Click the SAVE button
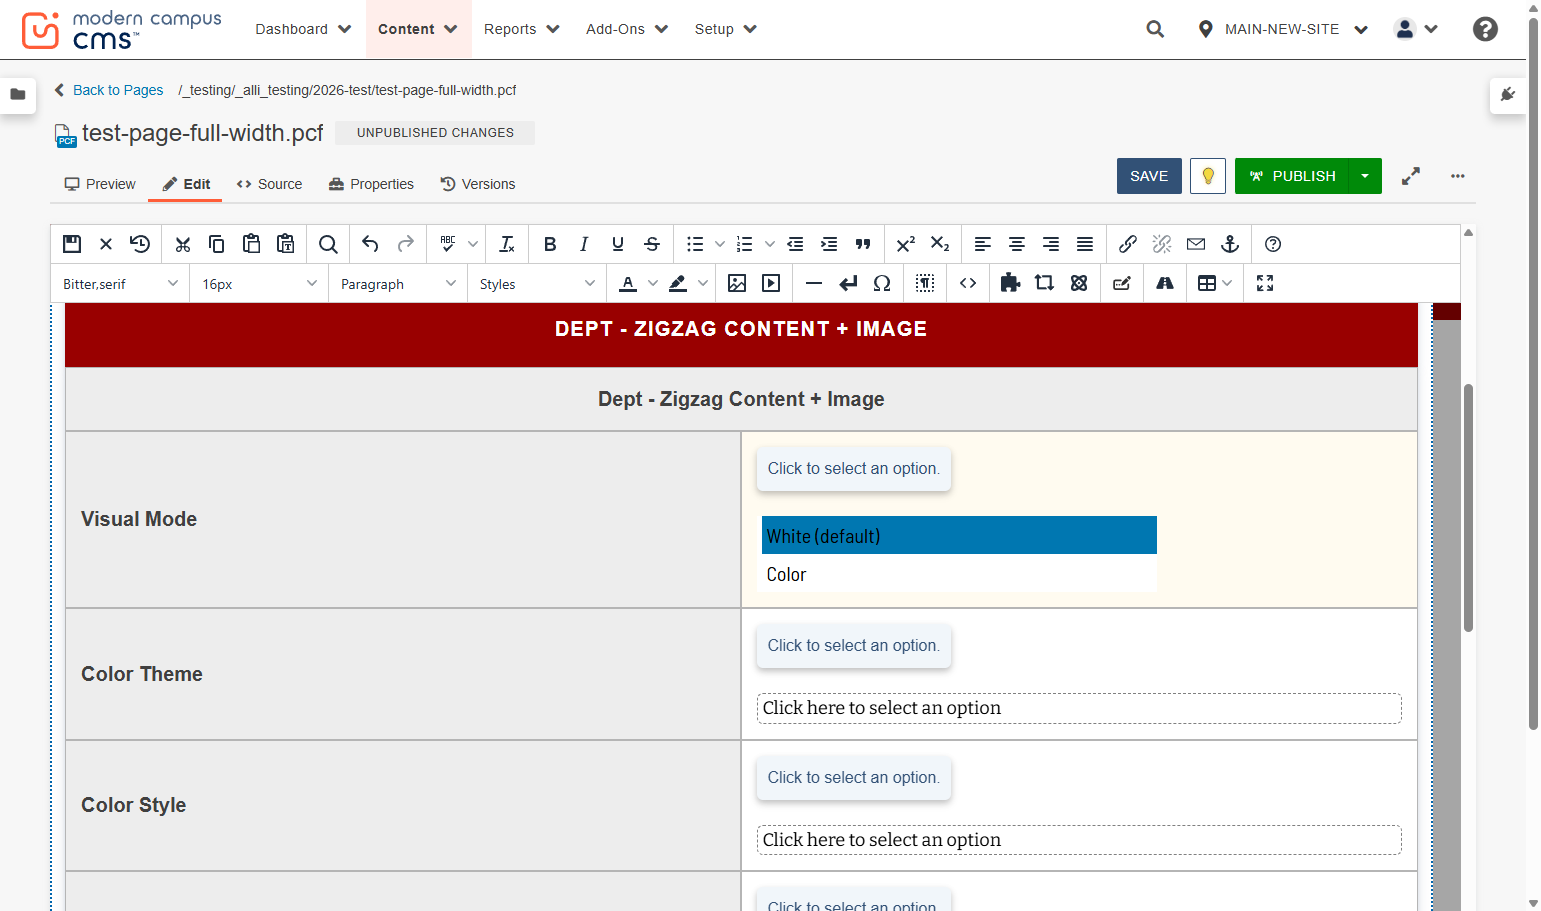Screen dimensions: 1541x911 tap(1149, 176)
